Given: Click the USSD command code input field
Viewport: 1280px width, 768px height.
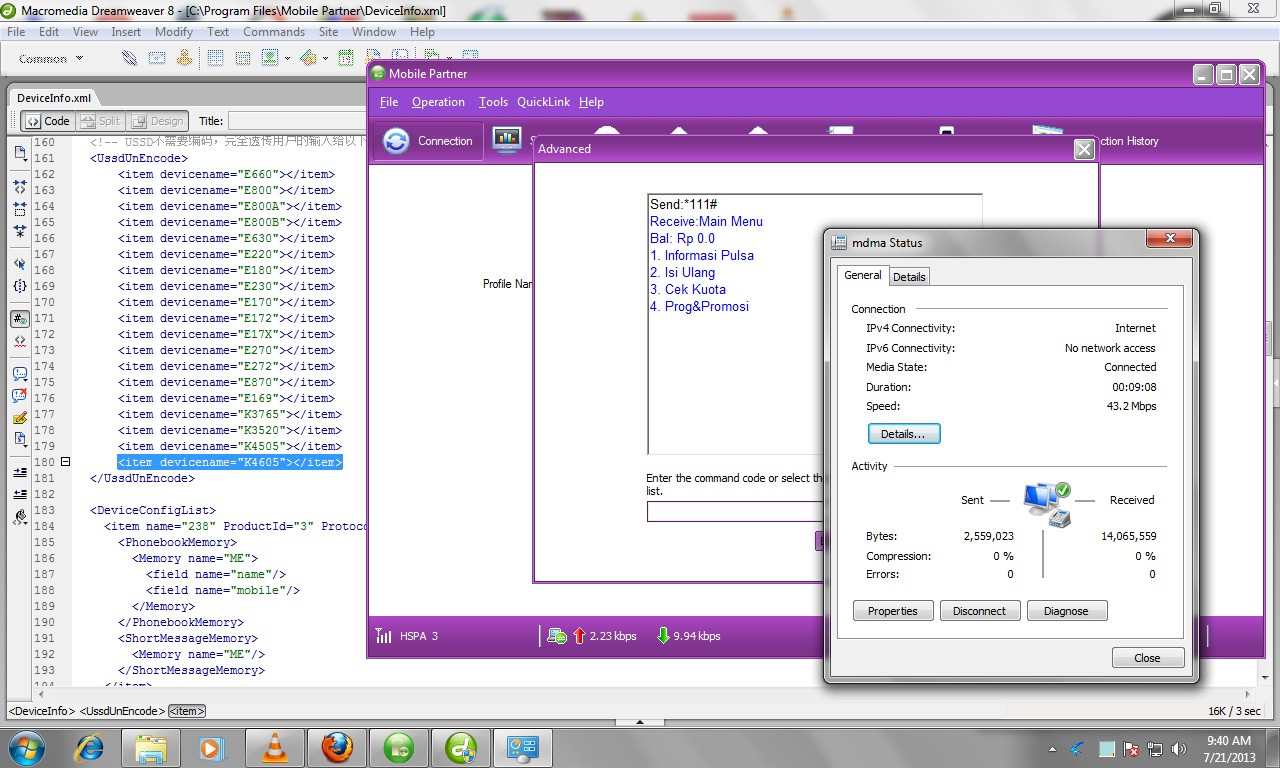Looking at the screenshot, I should click(x=734, y=512).
